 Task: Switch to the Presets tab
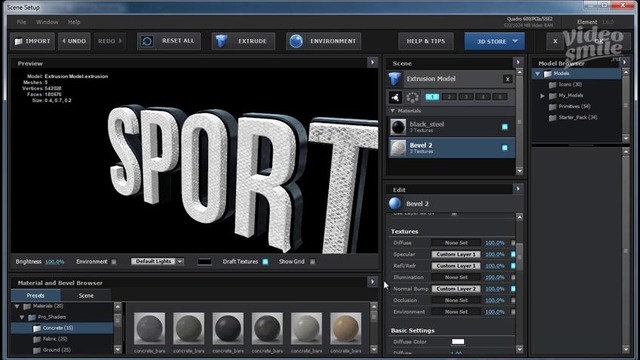click(36, 295)
